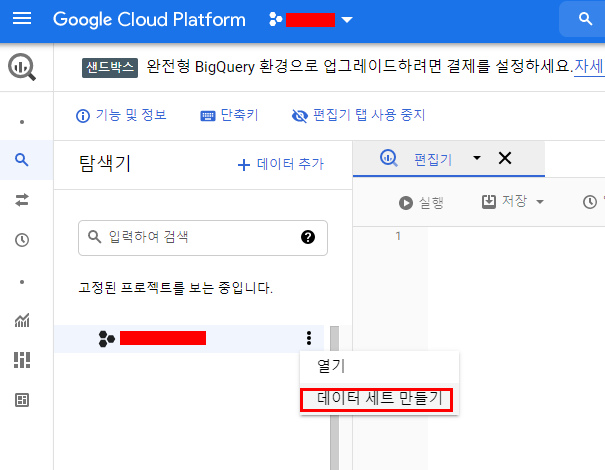605x470 pixels.
Task: Click the explorer panel vertical scrollbar
Action: (x=335, y=397)
